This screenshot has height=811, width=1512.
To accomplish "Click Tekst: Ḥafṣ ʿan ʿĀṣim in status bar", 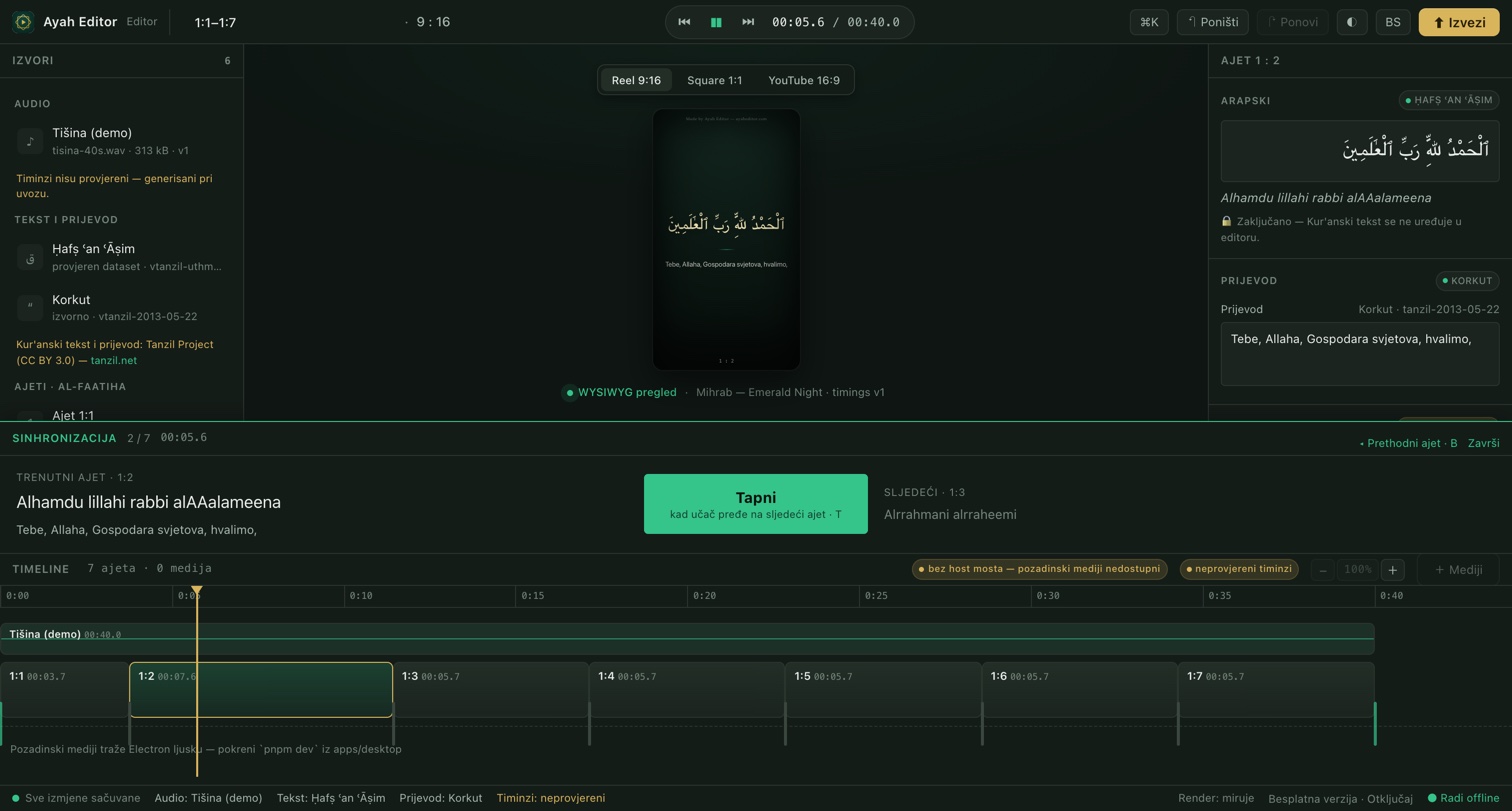I will pos(331,798).
